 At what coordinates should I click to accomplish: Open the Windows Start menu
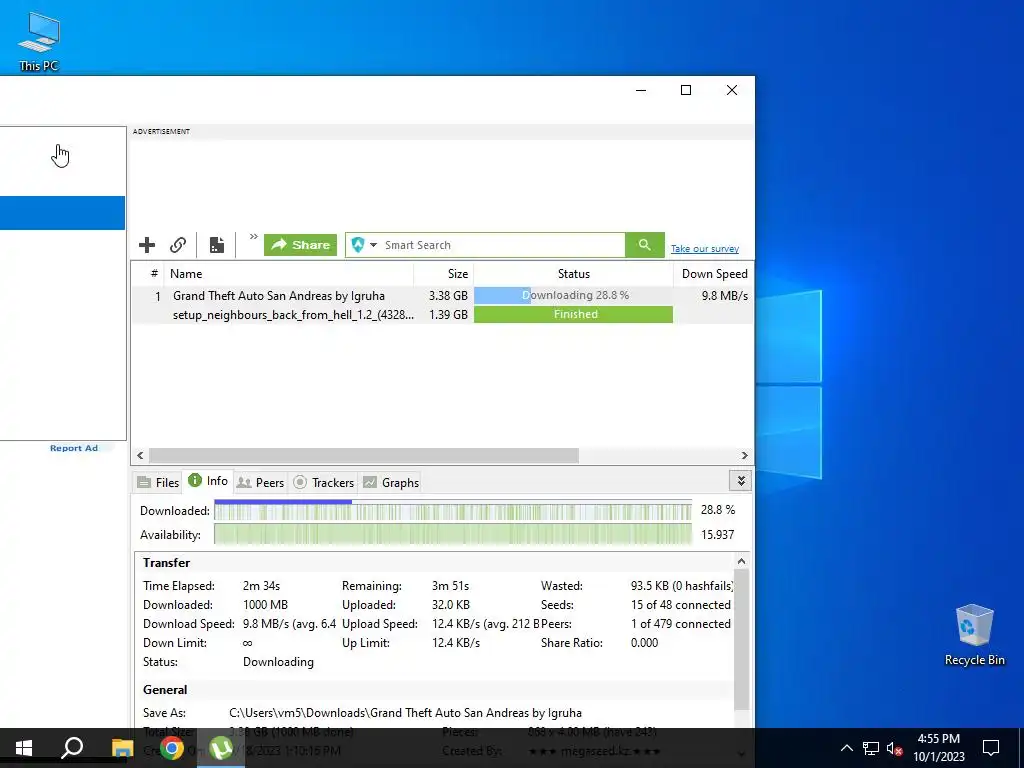(x=24, y=748)
